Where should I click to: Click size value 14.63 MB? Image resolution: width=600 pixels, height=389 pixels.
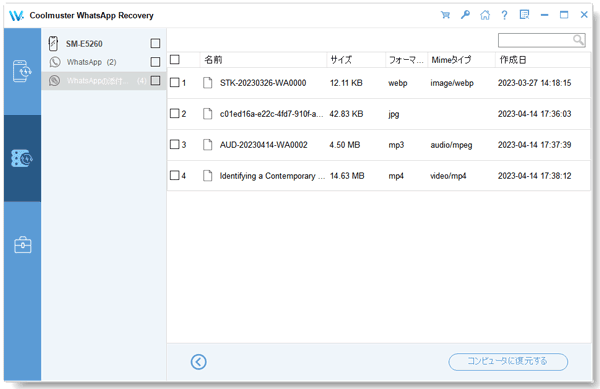[x=347, y=176]
